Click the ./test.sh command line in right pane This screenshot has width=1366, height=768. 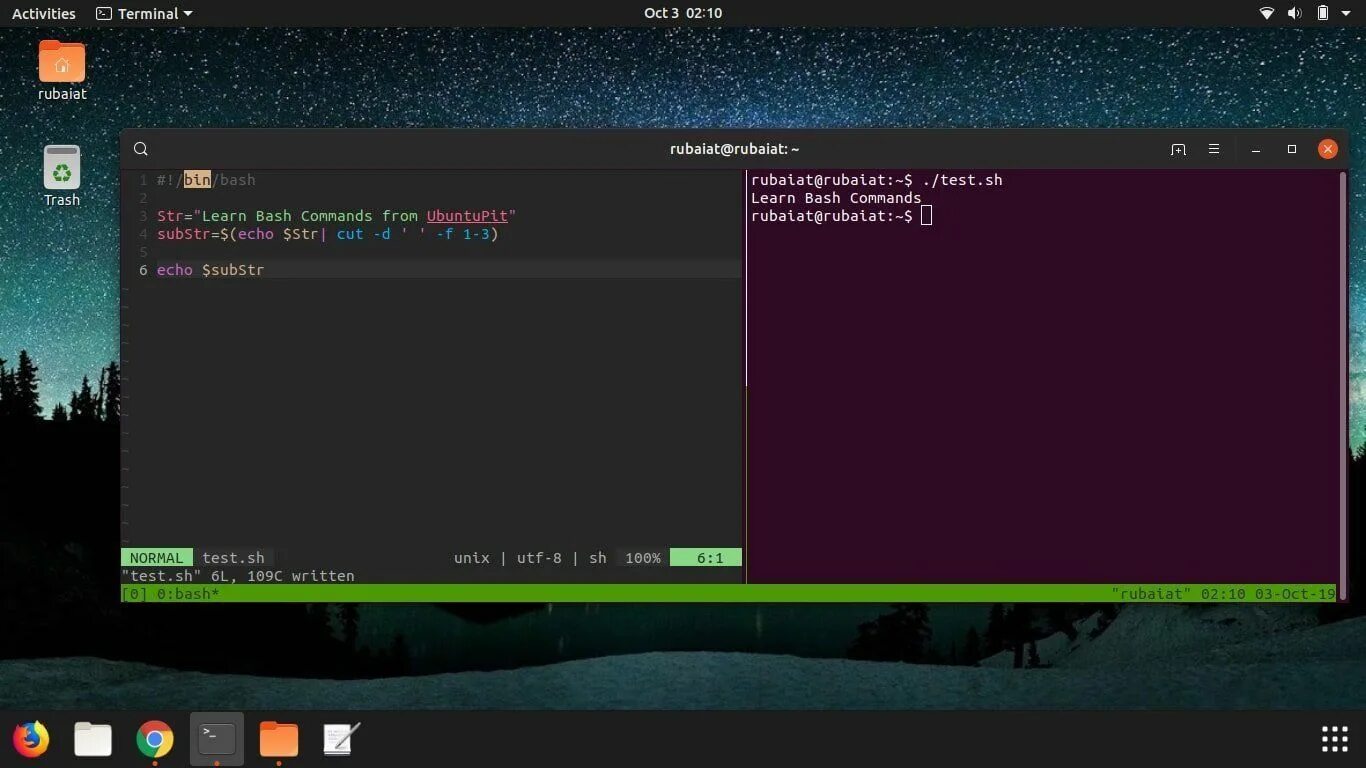click(876, 180)
